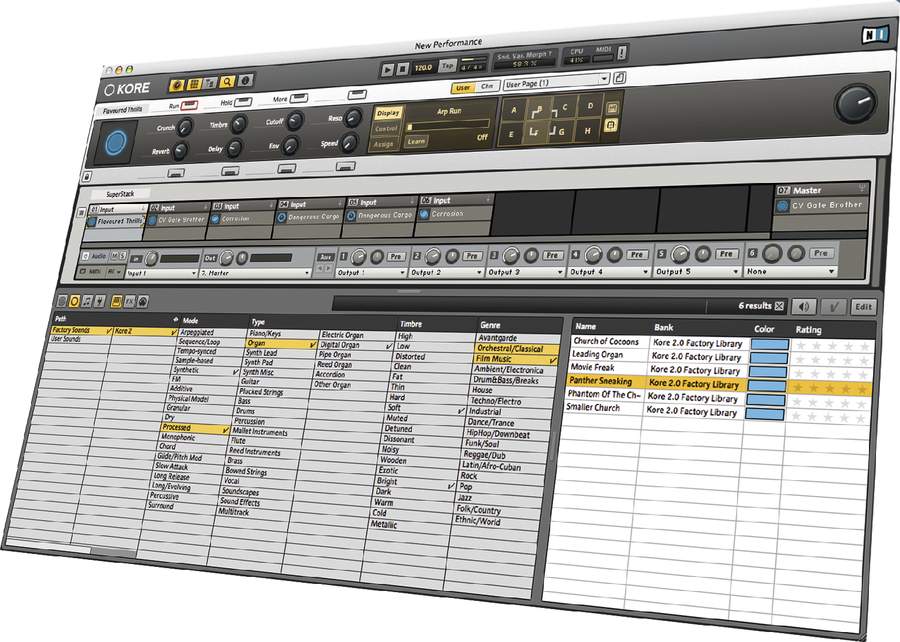900x642 pixels.
Task: Open the Input 1 dropdown
Action: [x=162, y=274]
